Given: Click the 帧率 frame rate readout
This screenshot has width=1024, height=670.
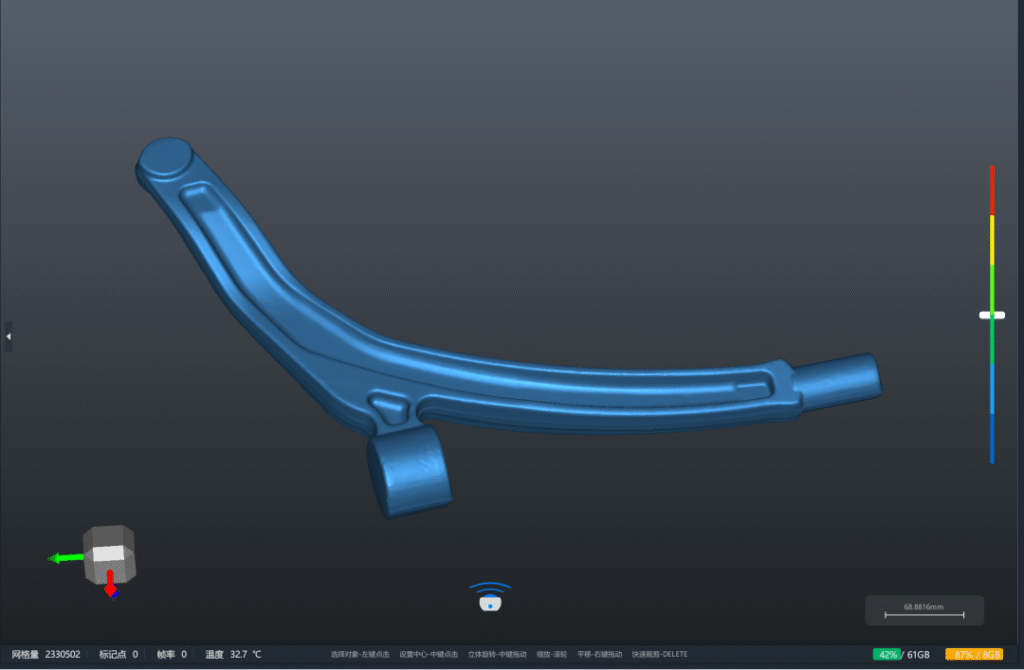Looking at the screenshot, I should pos(171,654).
